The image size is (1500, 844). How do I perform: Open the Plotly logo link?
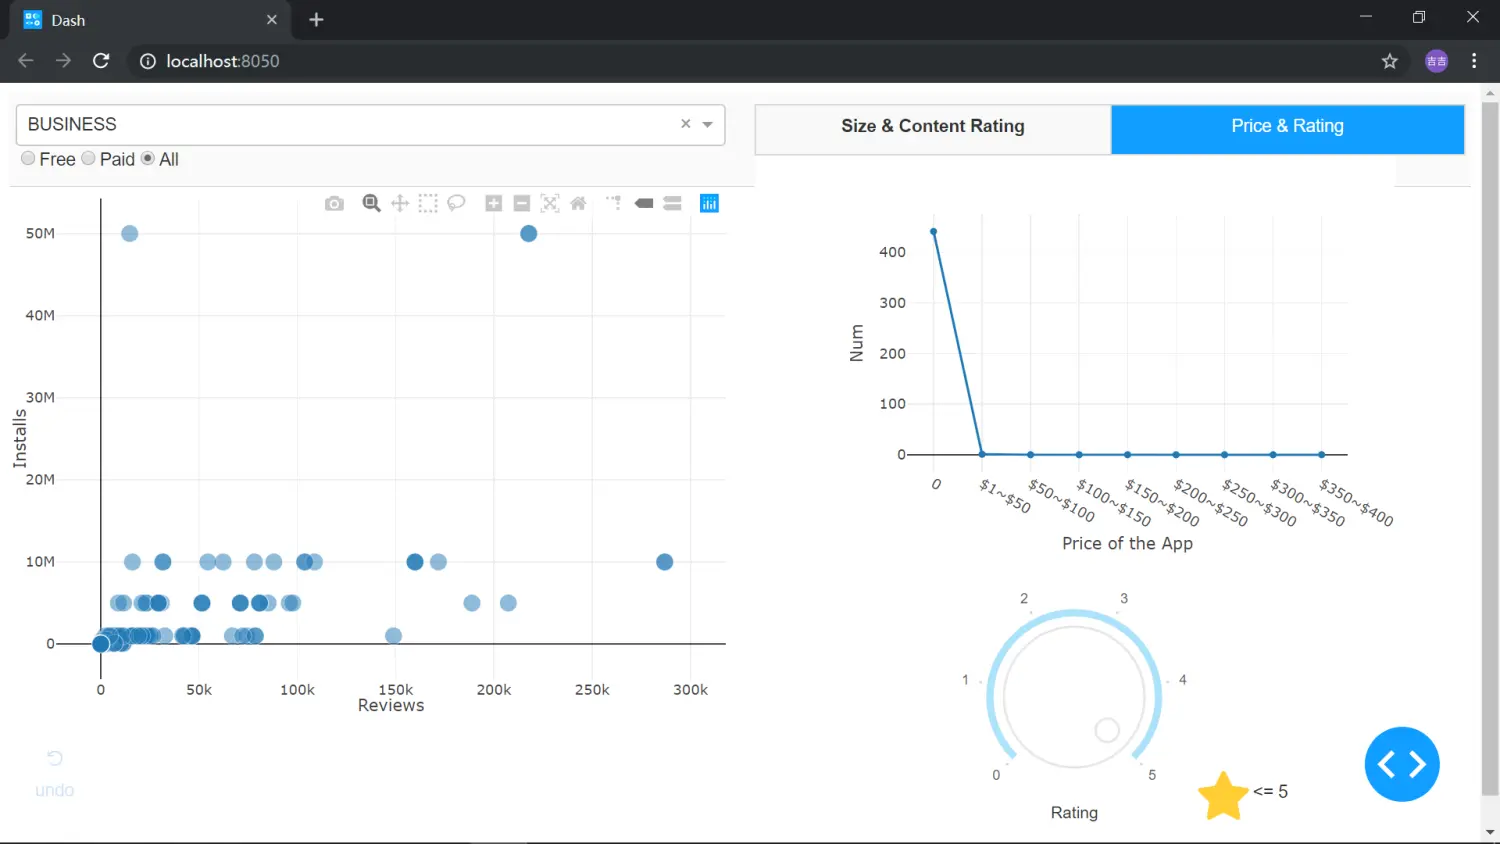click(709, 203)
